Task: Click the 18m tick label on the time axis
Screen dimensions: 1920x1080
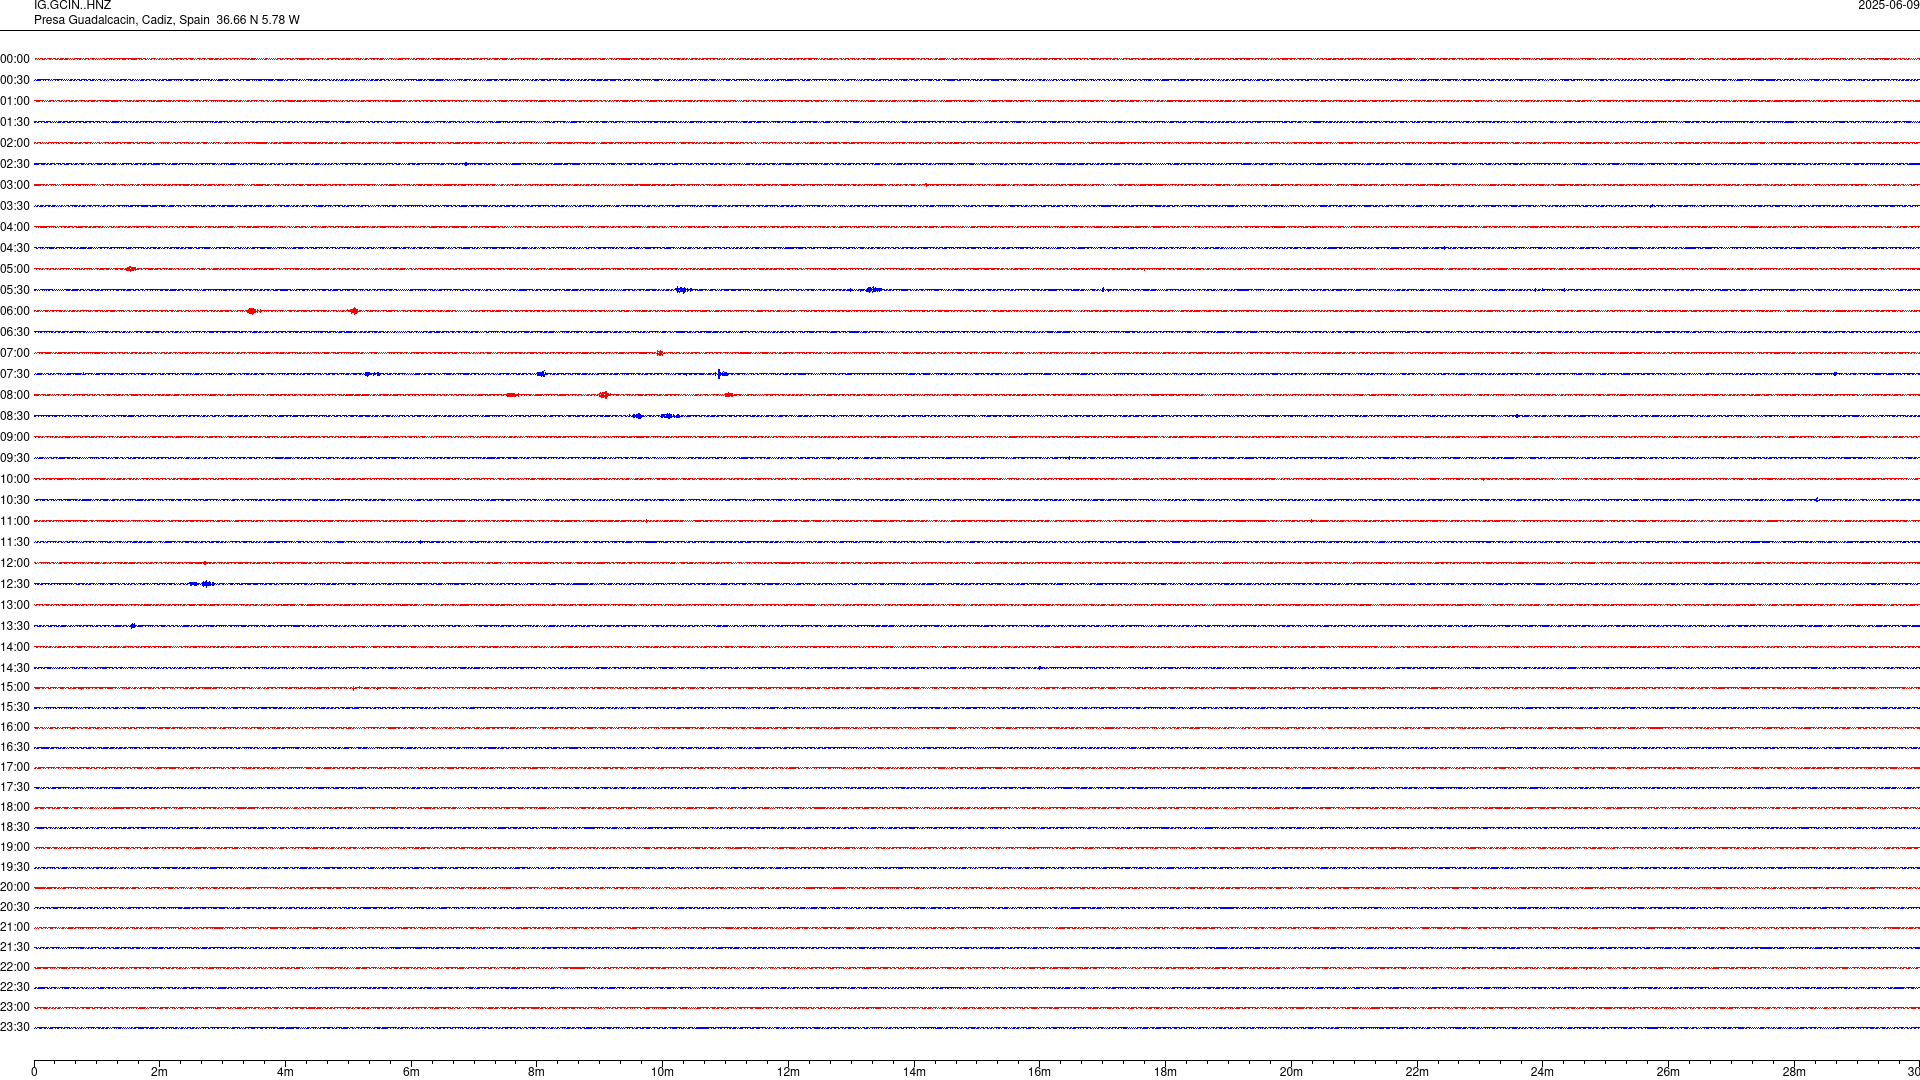Action: (x=1165, y=1072)
